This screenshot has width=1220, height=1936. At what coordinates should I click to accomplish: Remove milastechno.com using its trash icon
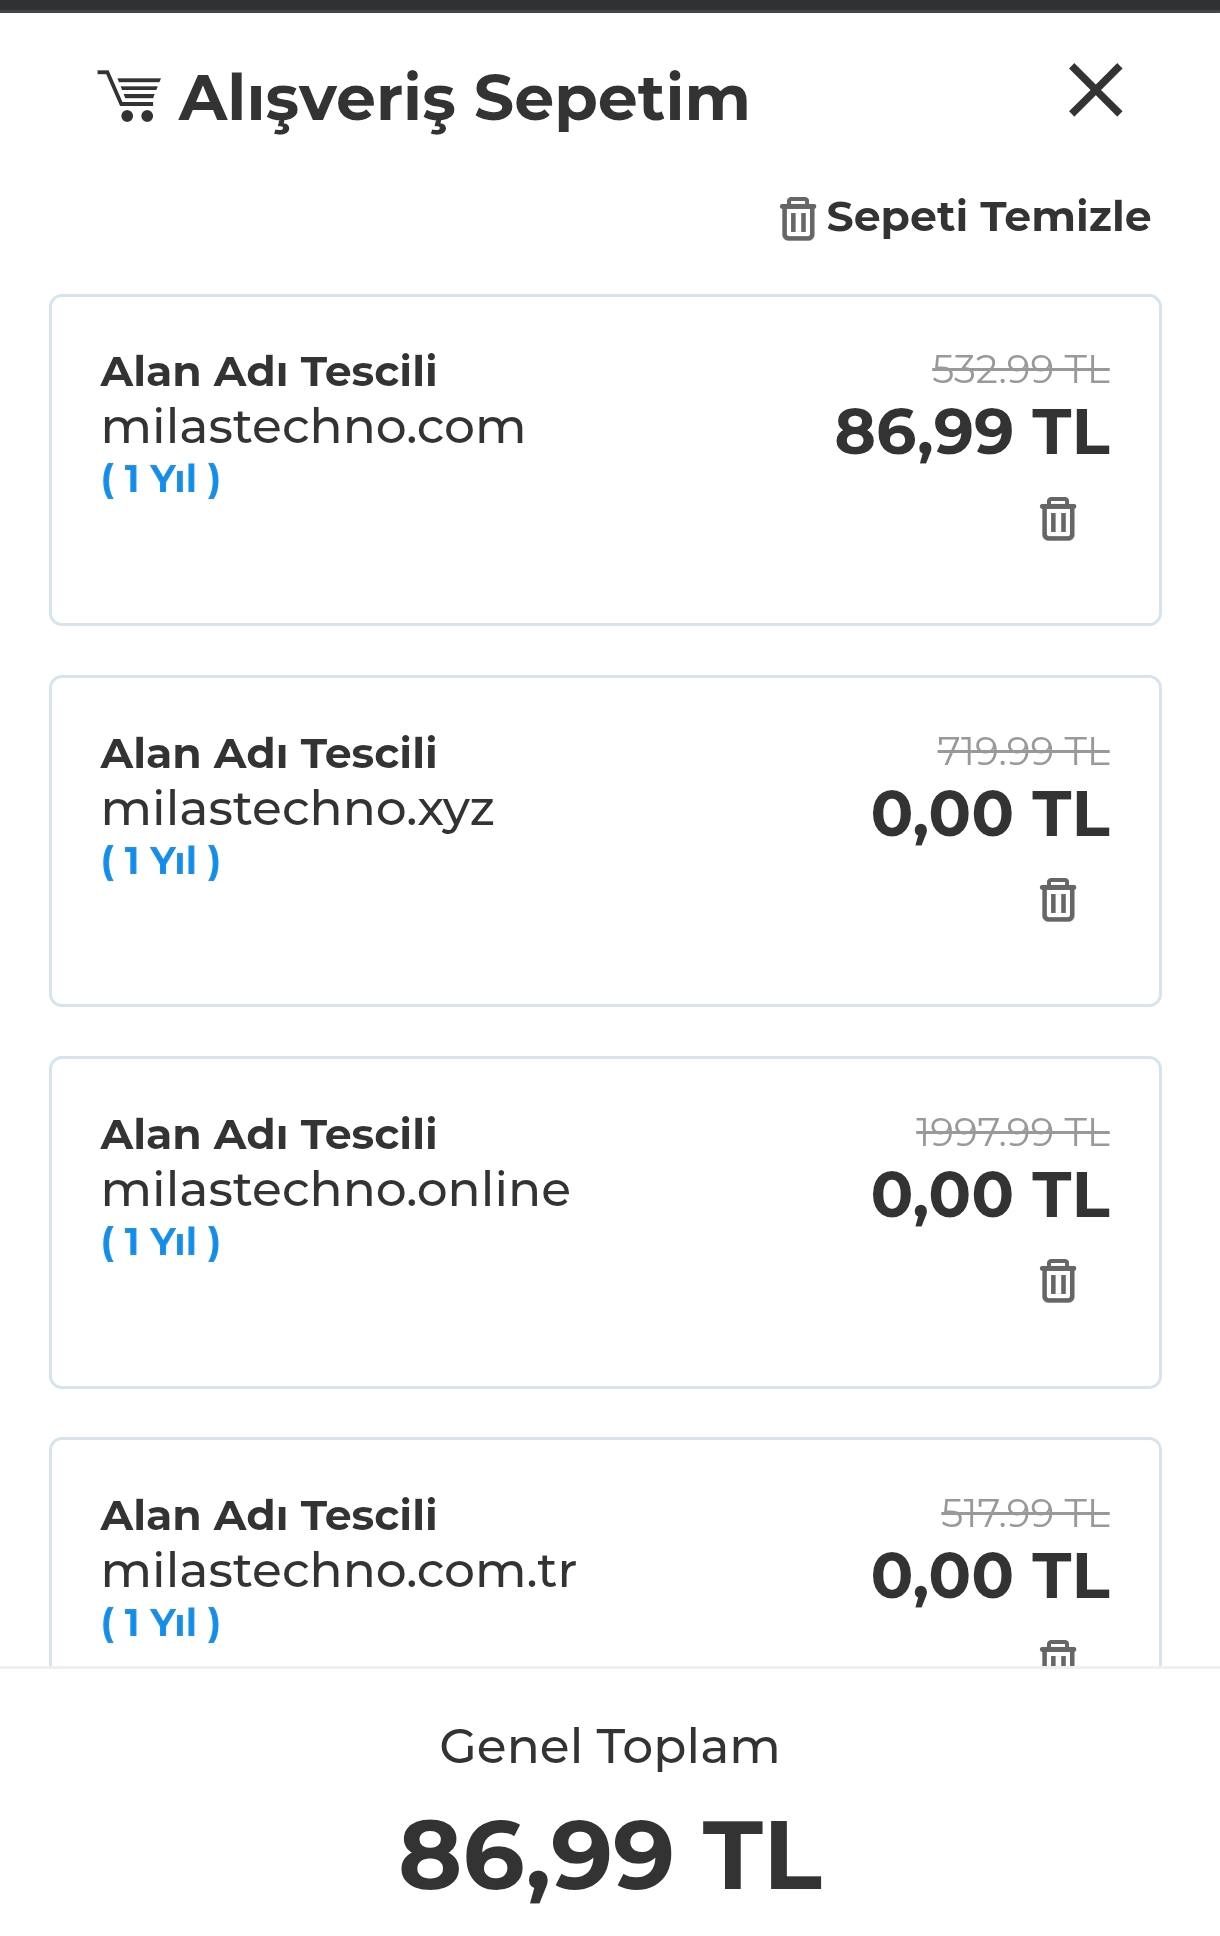click(x=1057, y=518)
